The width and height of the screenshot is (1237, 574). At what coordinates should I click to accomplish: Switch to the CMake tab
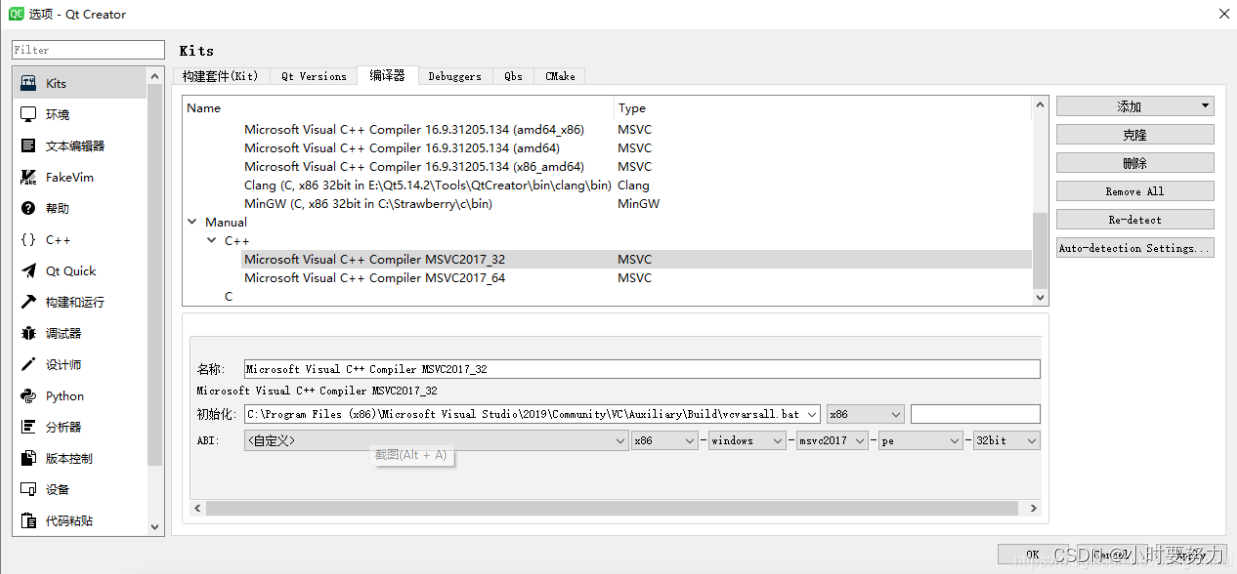coord(559,76)
